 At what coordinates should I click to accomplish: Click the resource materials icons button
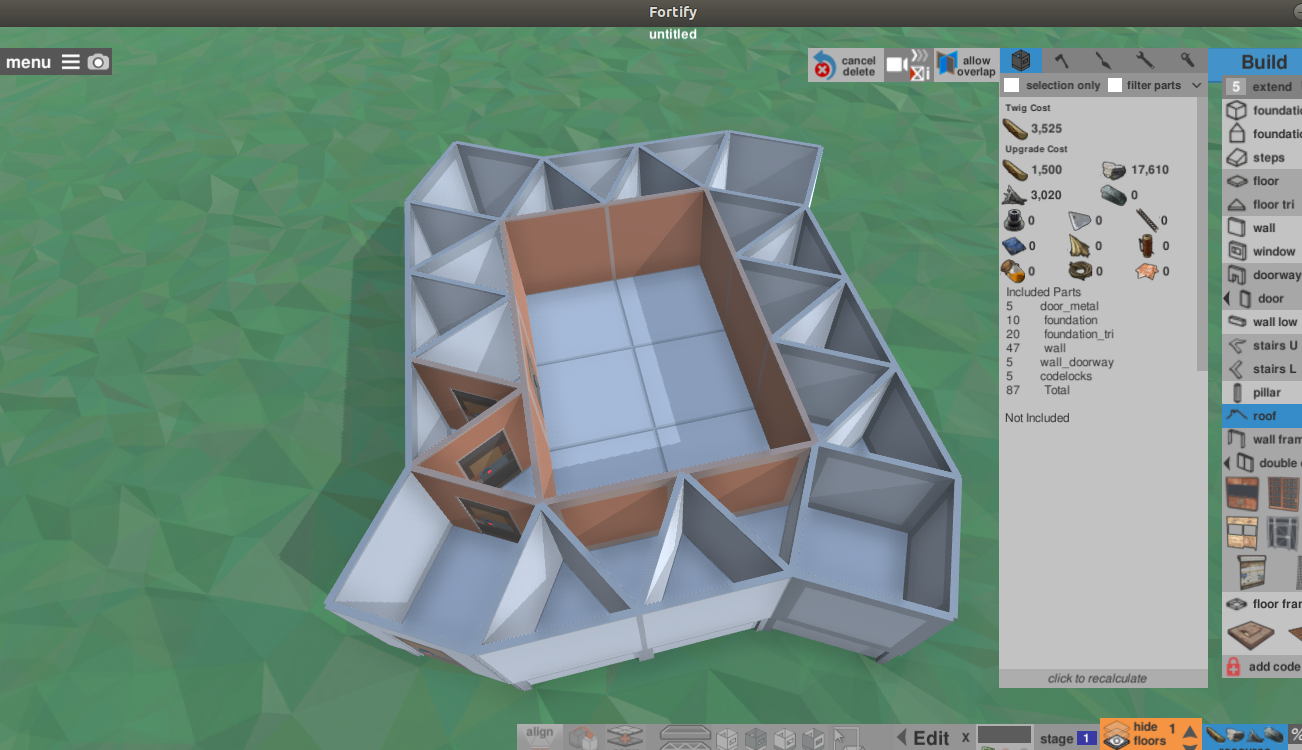[x=1245, y=737]
